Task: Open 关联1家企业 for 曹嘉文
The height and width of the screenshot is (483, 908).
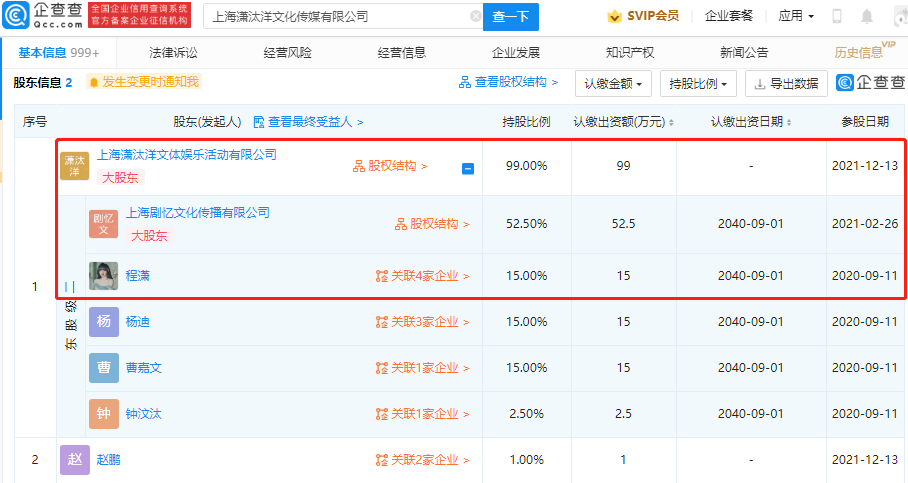Action: (x=422, y=368)
